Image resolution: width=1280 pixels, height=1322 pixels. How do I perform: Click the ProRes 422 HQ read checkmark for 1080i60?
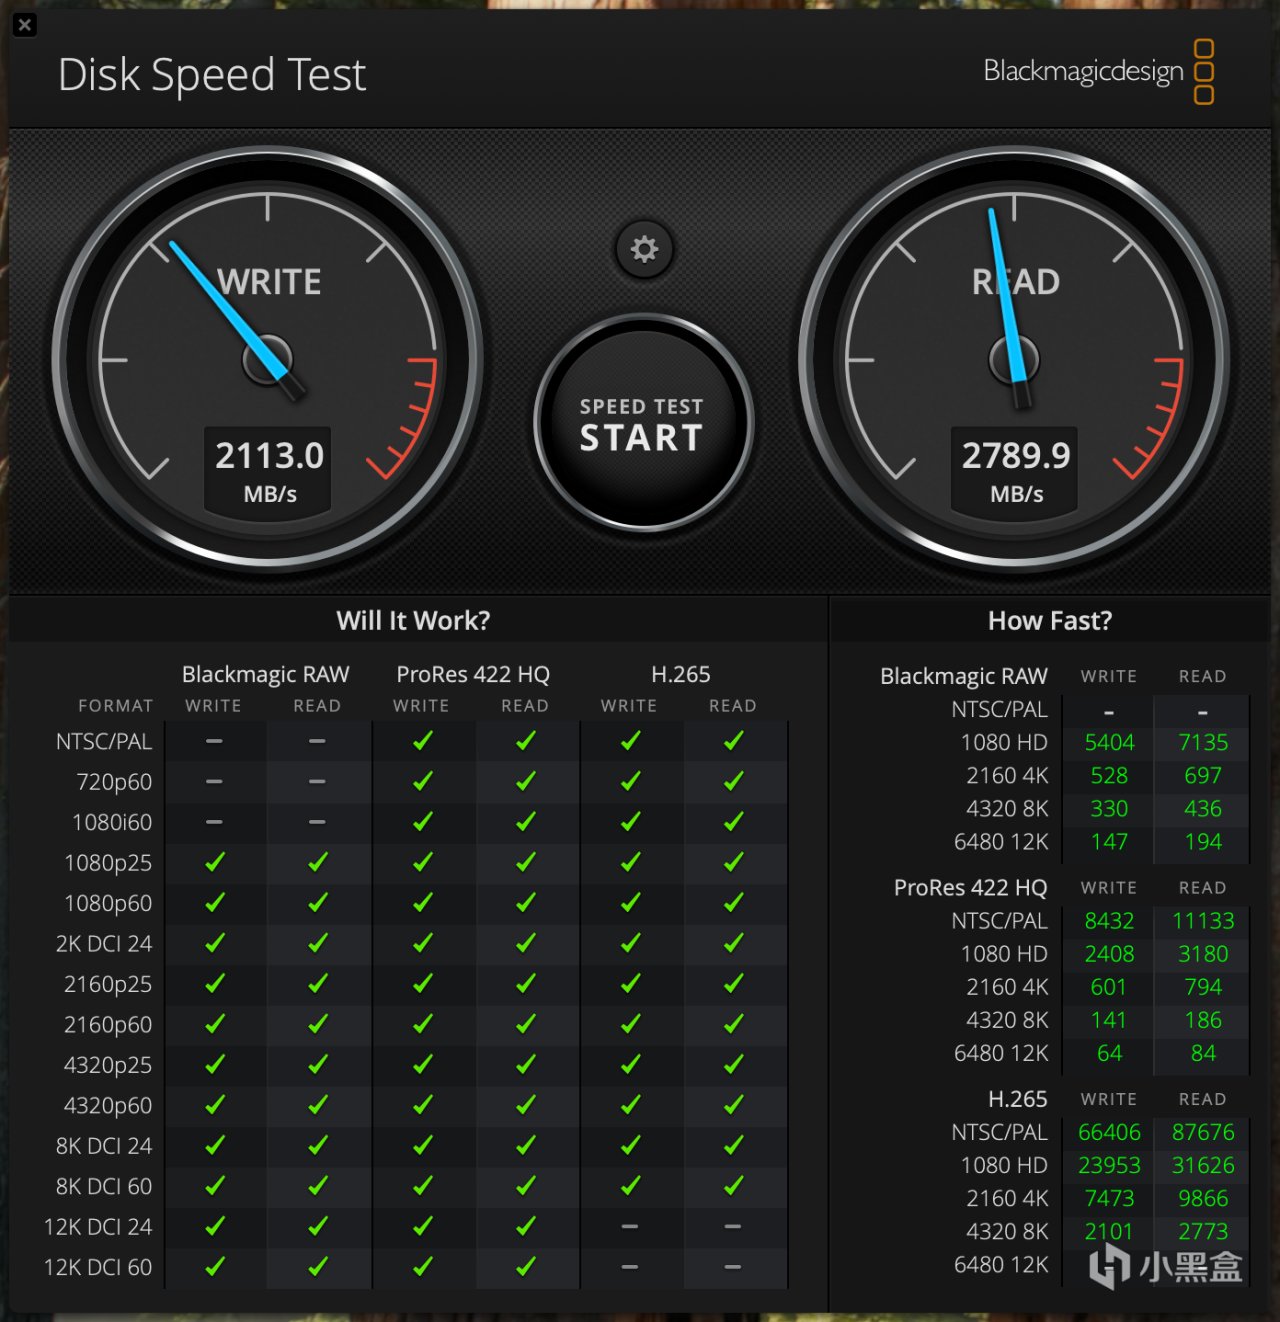(525, 822)
